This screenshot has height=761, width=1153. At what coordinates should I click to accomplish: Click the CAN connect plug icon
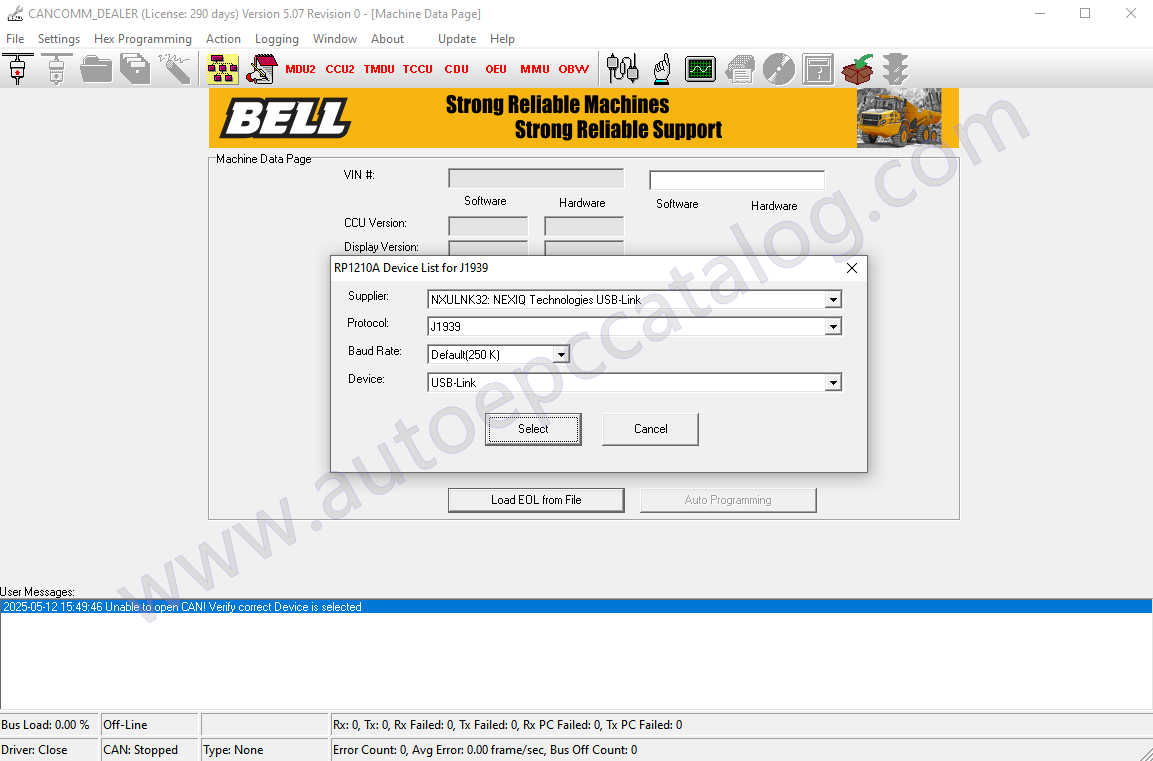(x=18, y=69)
